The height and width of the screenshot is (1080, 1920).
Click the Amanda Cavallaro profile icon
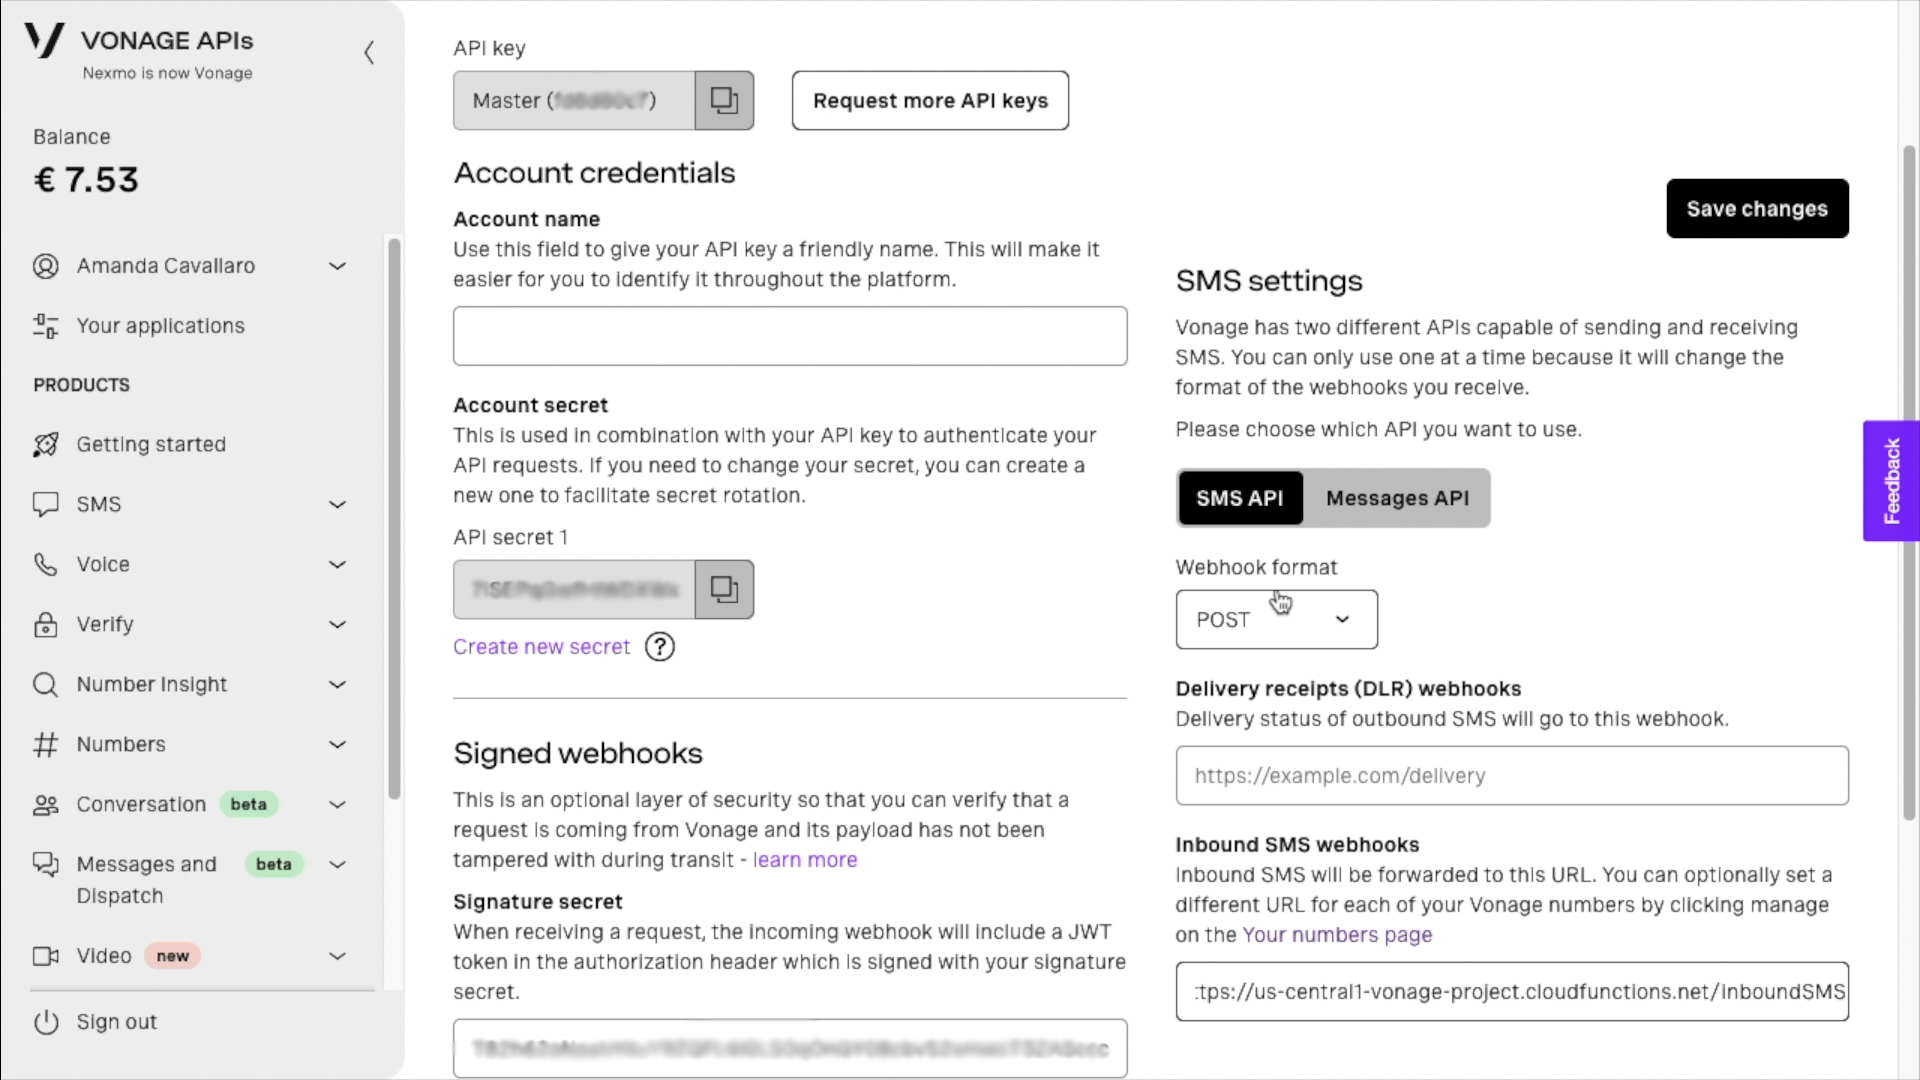[46, 266]
